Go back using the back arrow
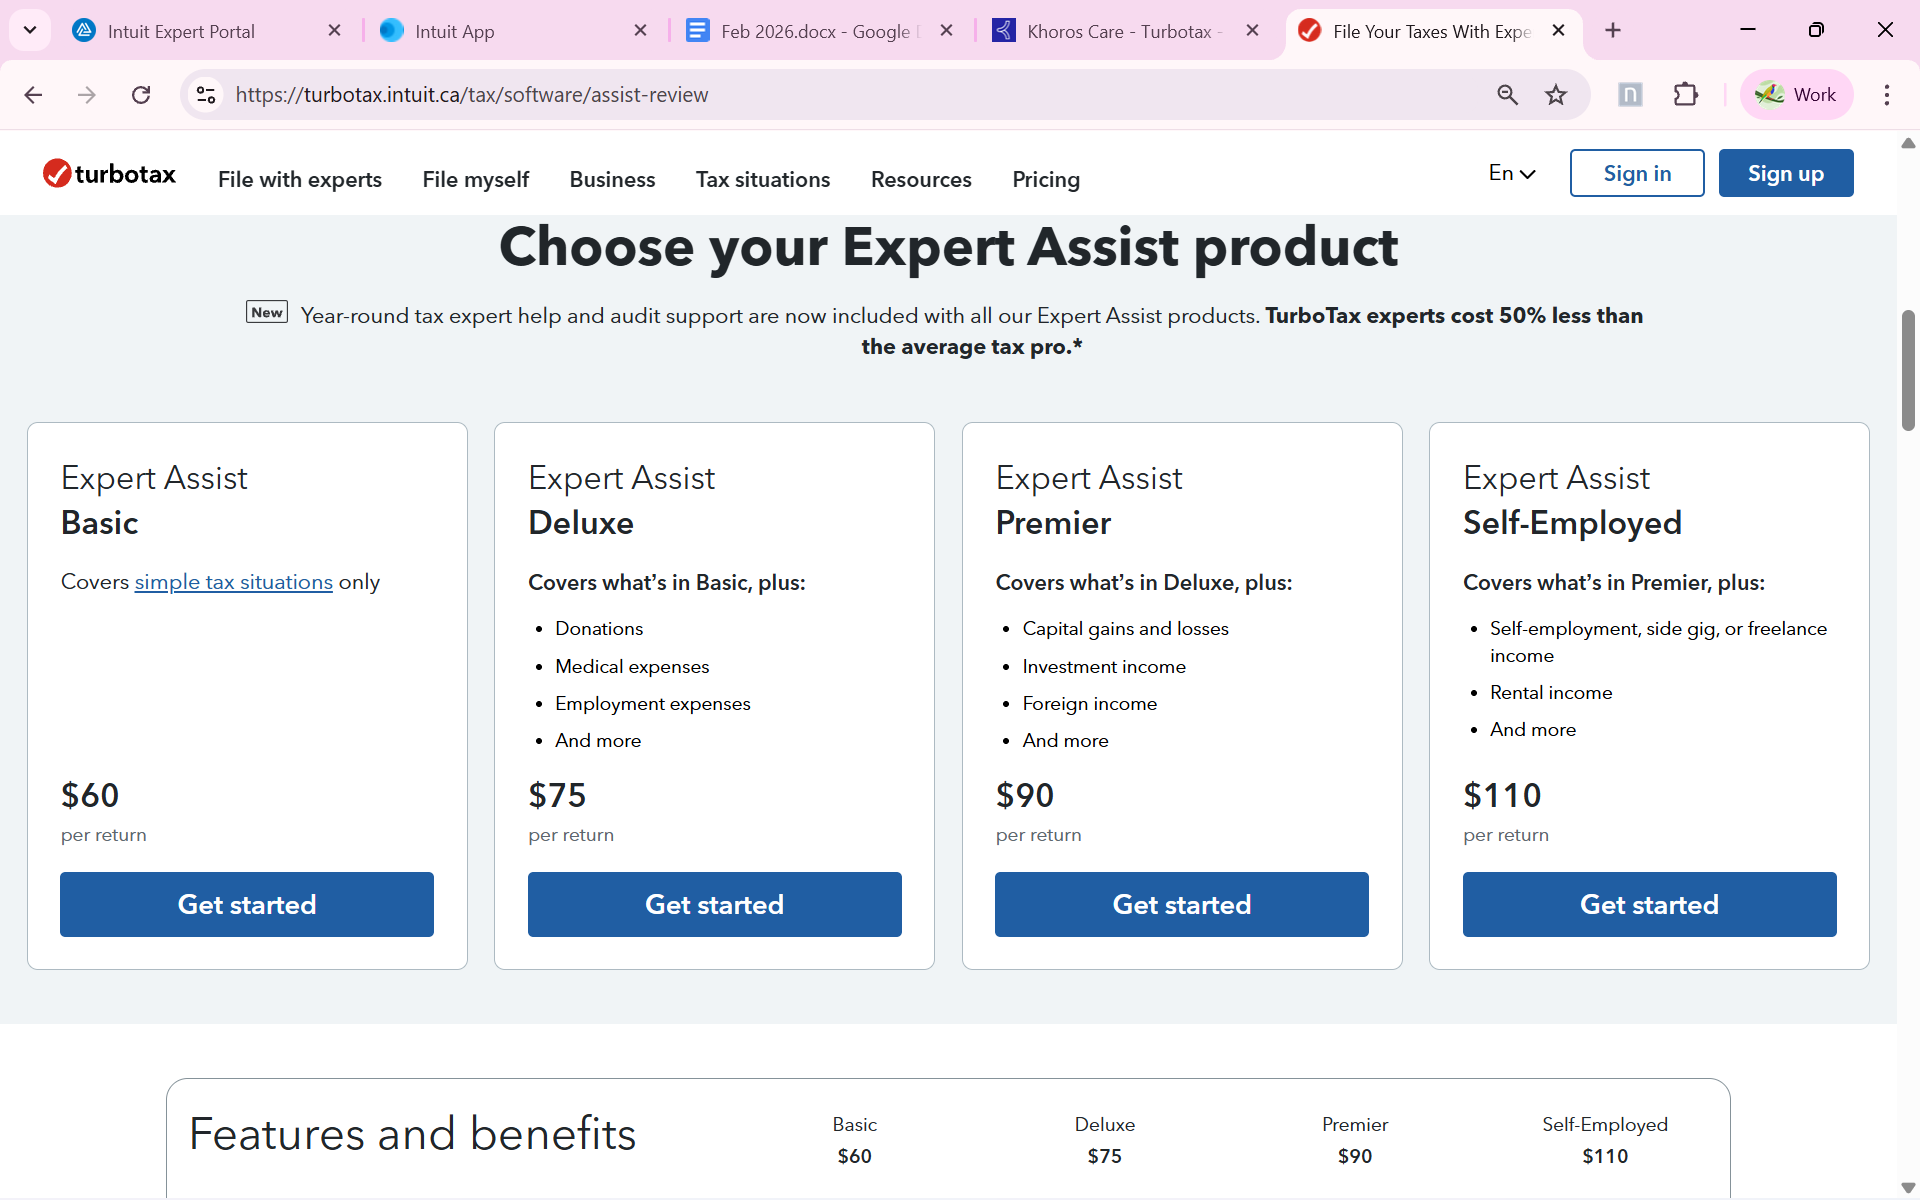Viewport: 1920px width, 1200px height. click(33, 95)
